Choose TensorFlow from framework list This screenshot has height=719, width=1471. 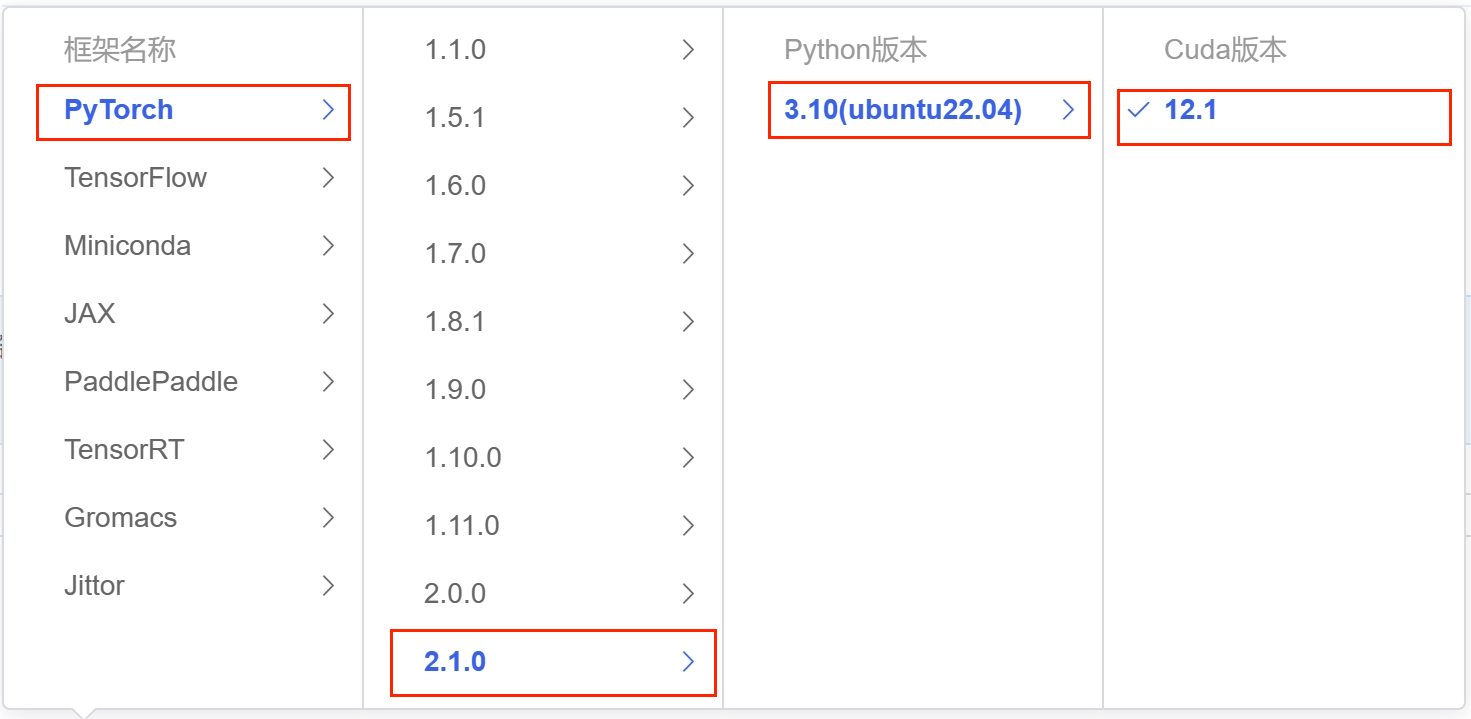click(x=135, y=178)
